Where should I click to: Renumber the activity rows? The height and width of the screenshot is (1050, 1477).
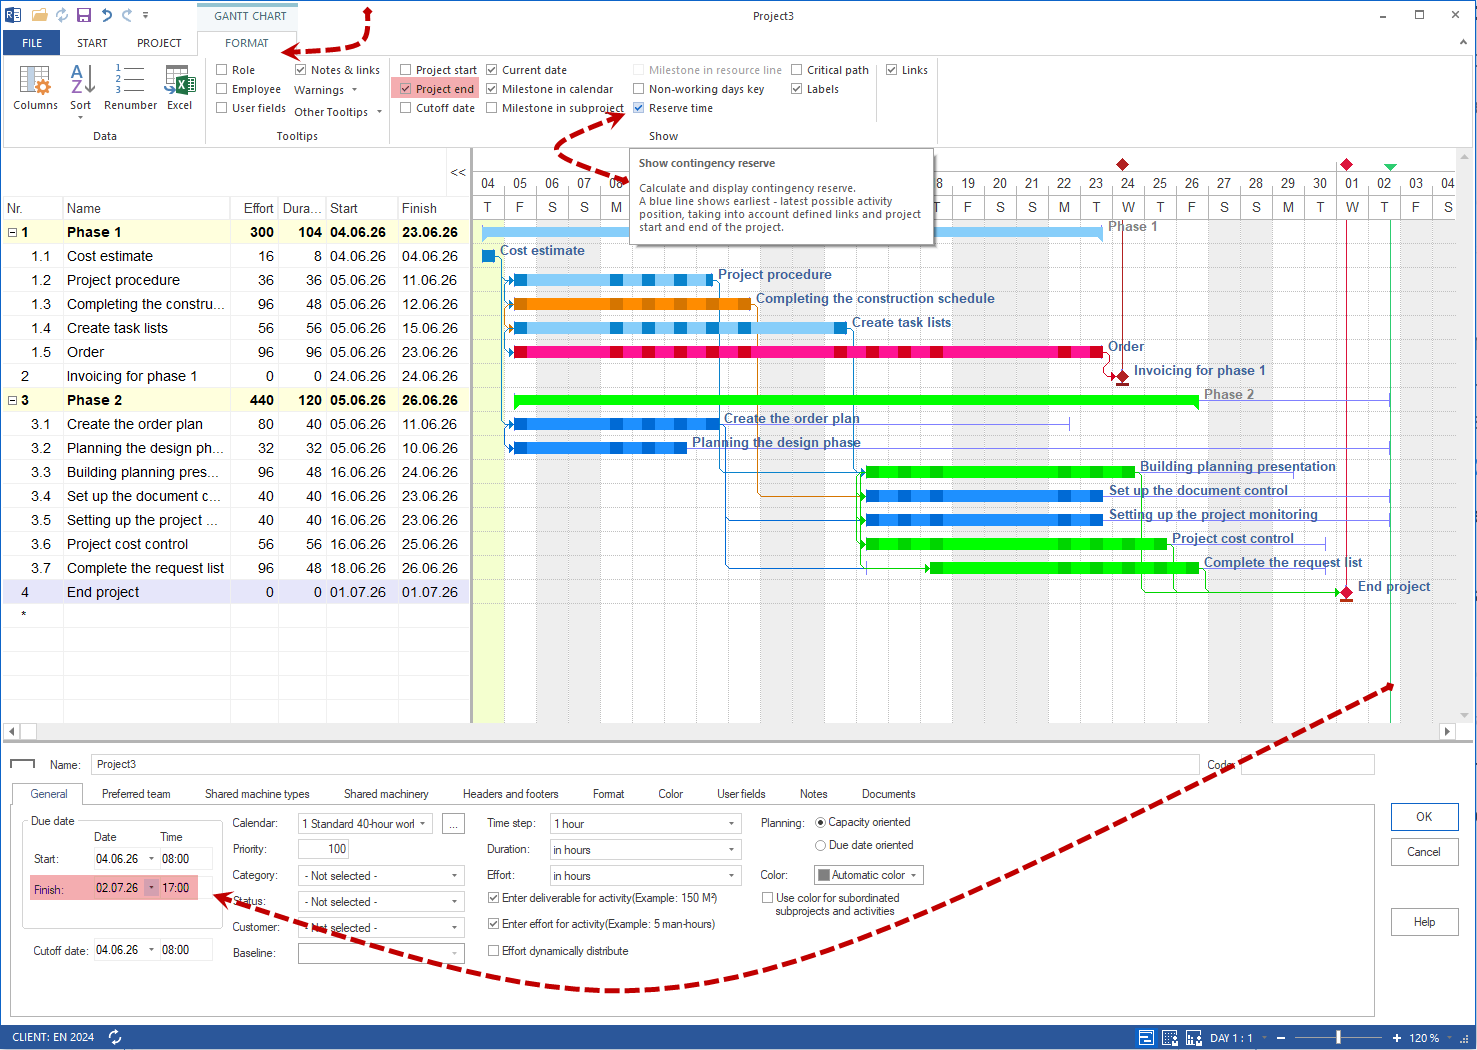pyautogui.click(x=130, y=88)
